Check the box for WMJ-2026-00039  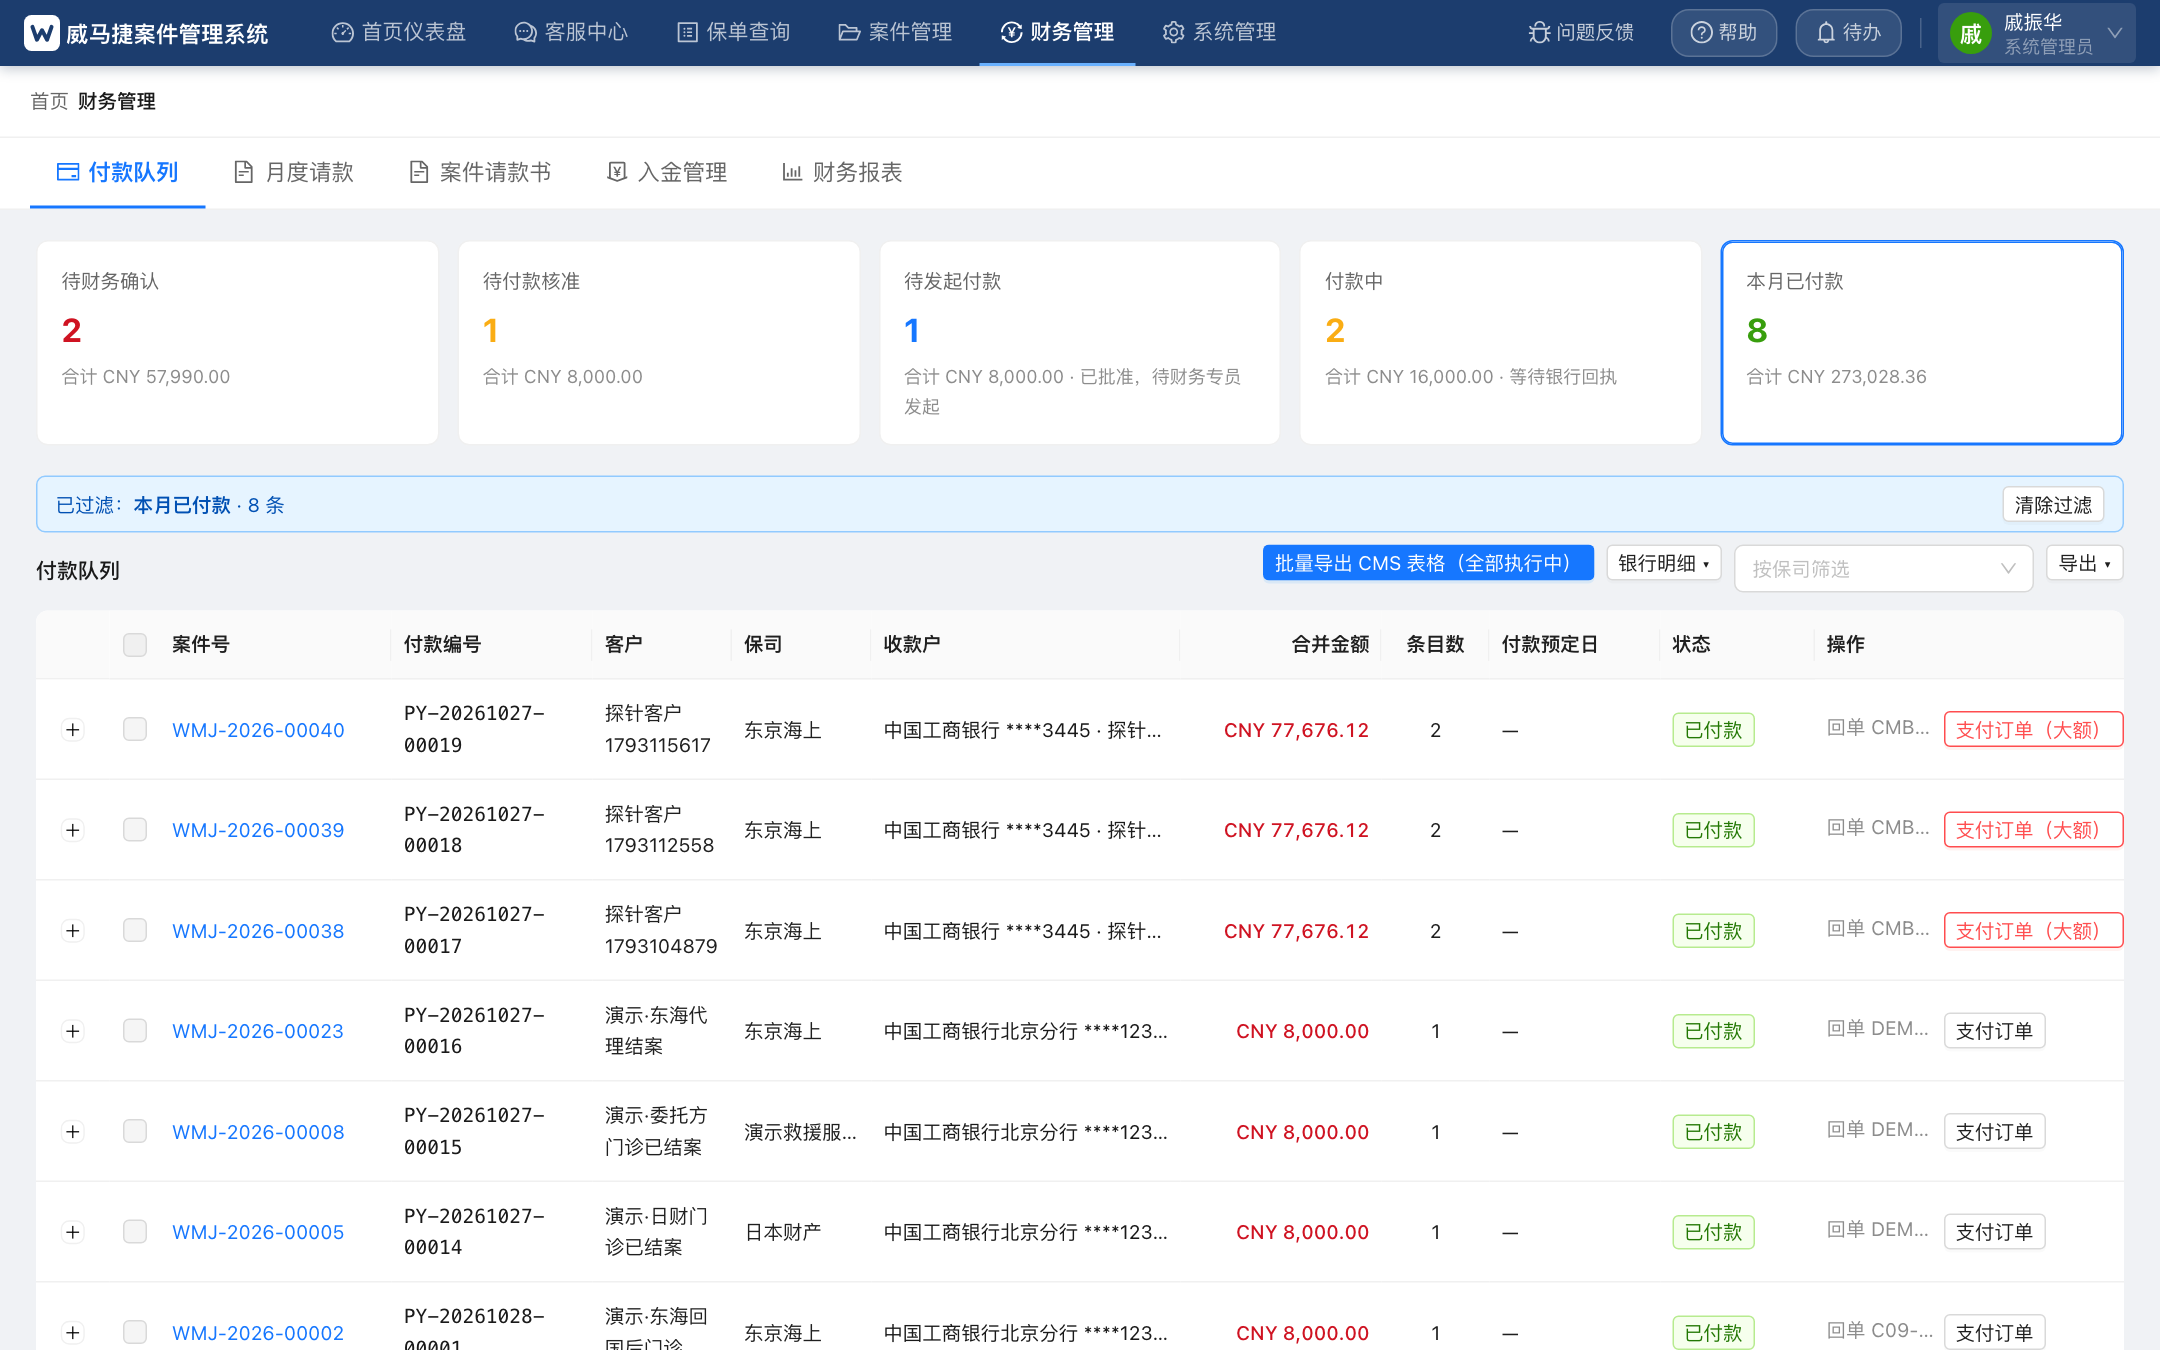pyautogui.click(x=135, y=830)
